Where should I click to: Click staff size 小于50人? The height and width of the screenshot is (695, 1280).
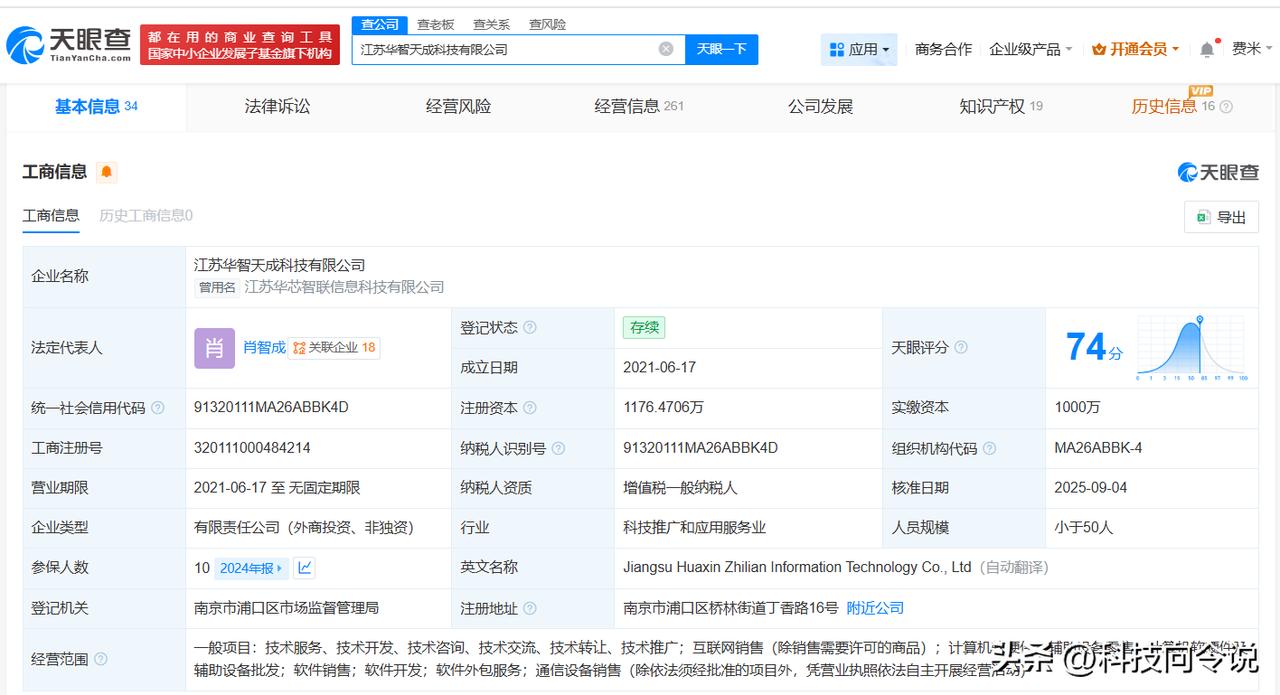[x=1084, y=527]
